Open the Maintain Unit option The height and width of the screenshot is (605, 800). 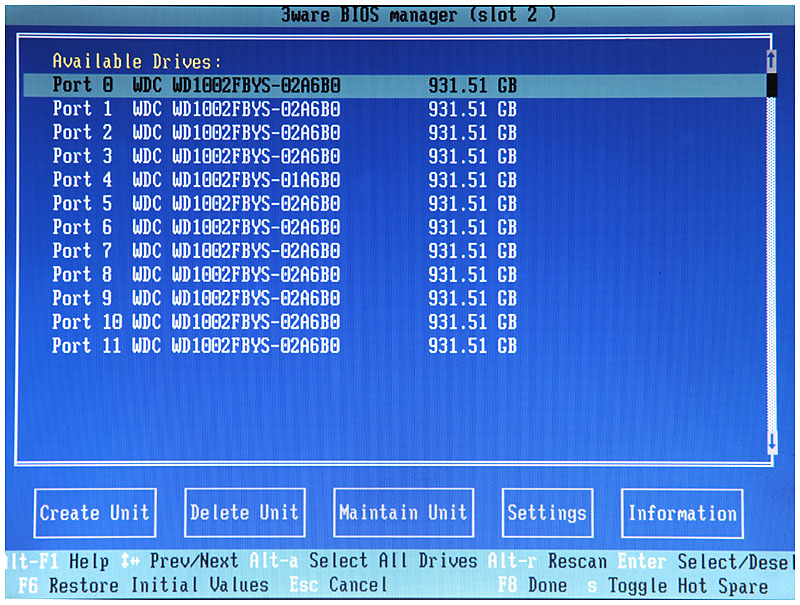pyautogui.click(x=404, y=513)
